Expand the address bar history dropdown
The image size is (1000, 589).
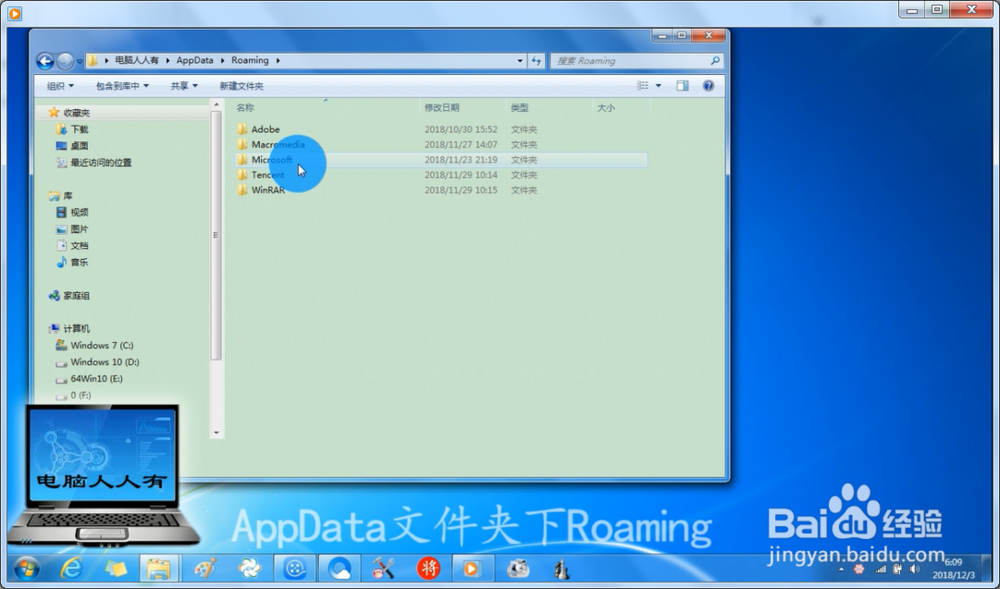coord(520,61)
